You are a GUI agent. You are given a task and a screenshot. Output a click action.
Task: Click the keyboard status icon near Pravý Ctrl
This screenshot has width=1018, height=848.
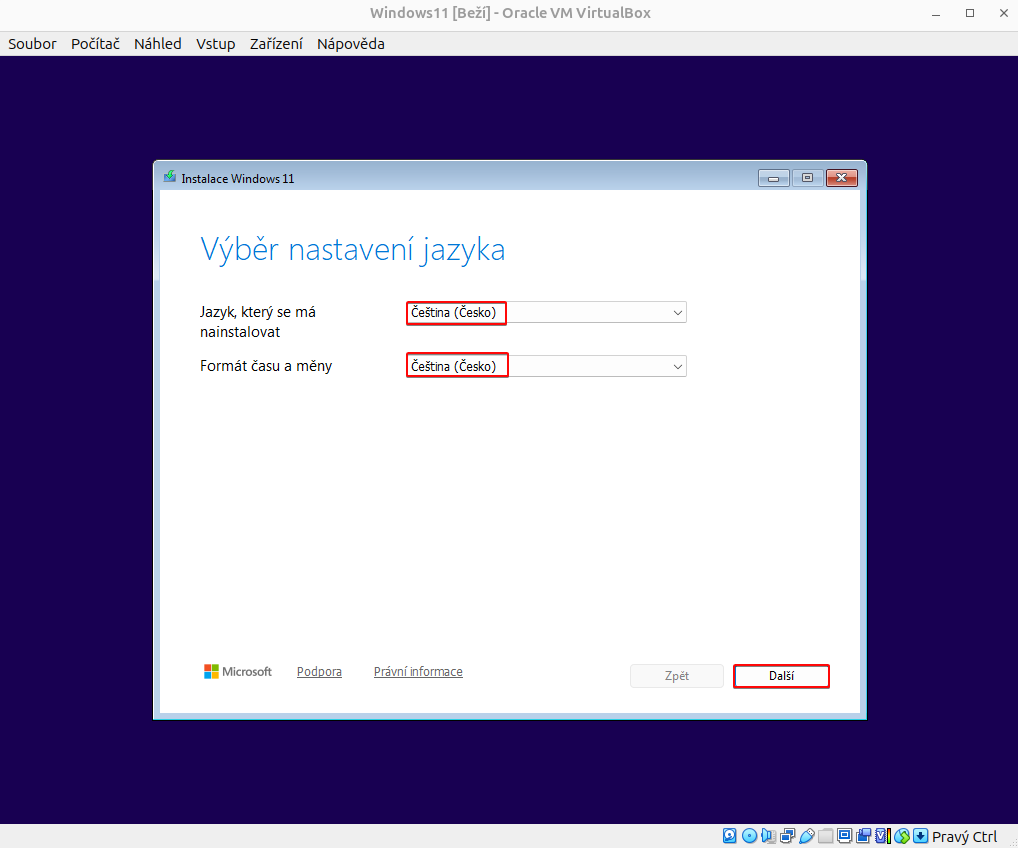click(920, 836)
